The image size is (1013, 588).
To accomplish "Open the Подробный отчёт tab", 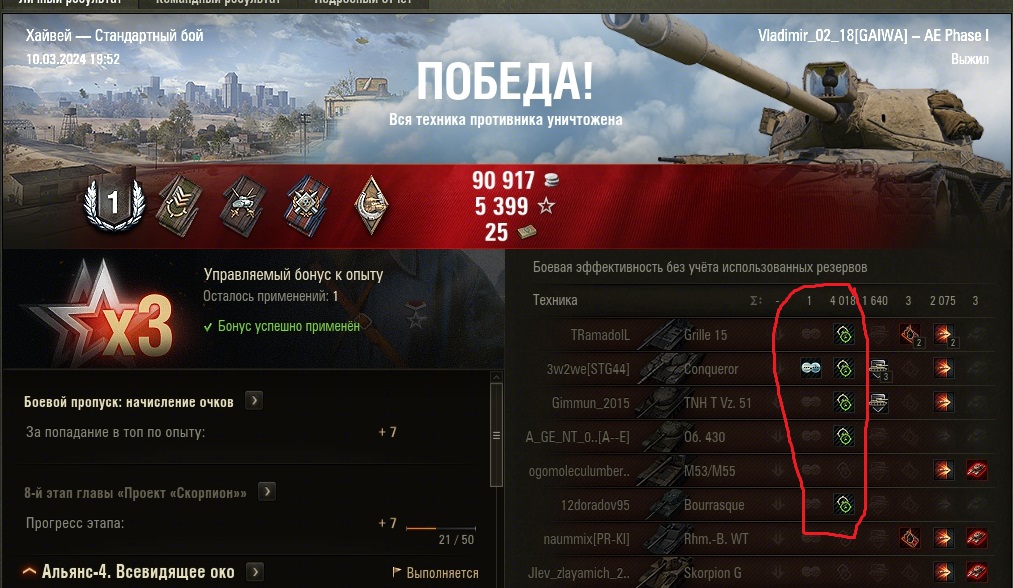I will coord(363,3).
